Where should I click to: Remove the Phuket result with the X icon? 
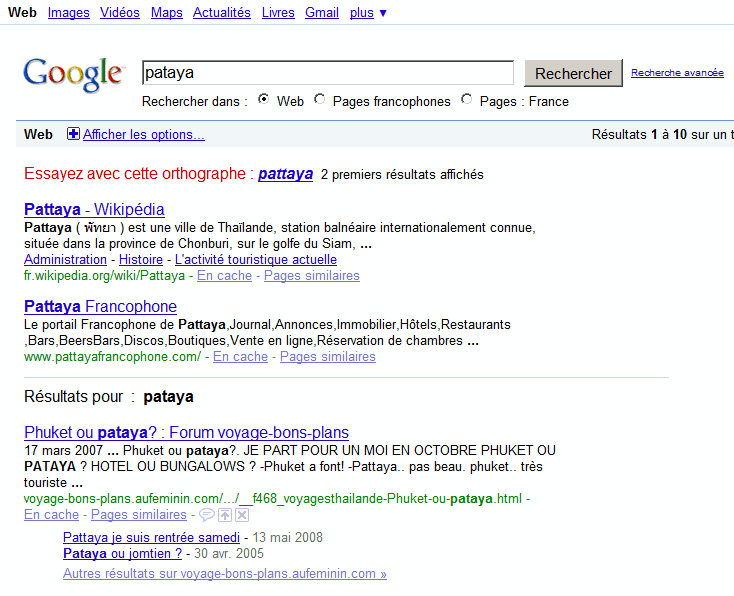pyautogui.click(x=242, y=515)
